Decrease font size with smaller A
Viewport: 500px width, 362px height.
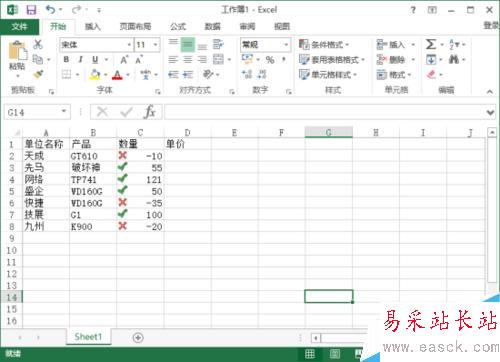coord(139,60)
